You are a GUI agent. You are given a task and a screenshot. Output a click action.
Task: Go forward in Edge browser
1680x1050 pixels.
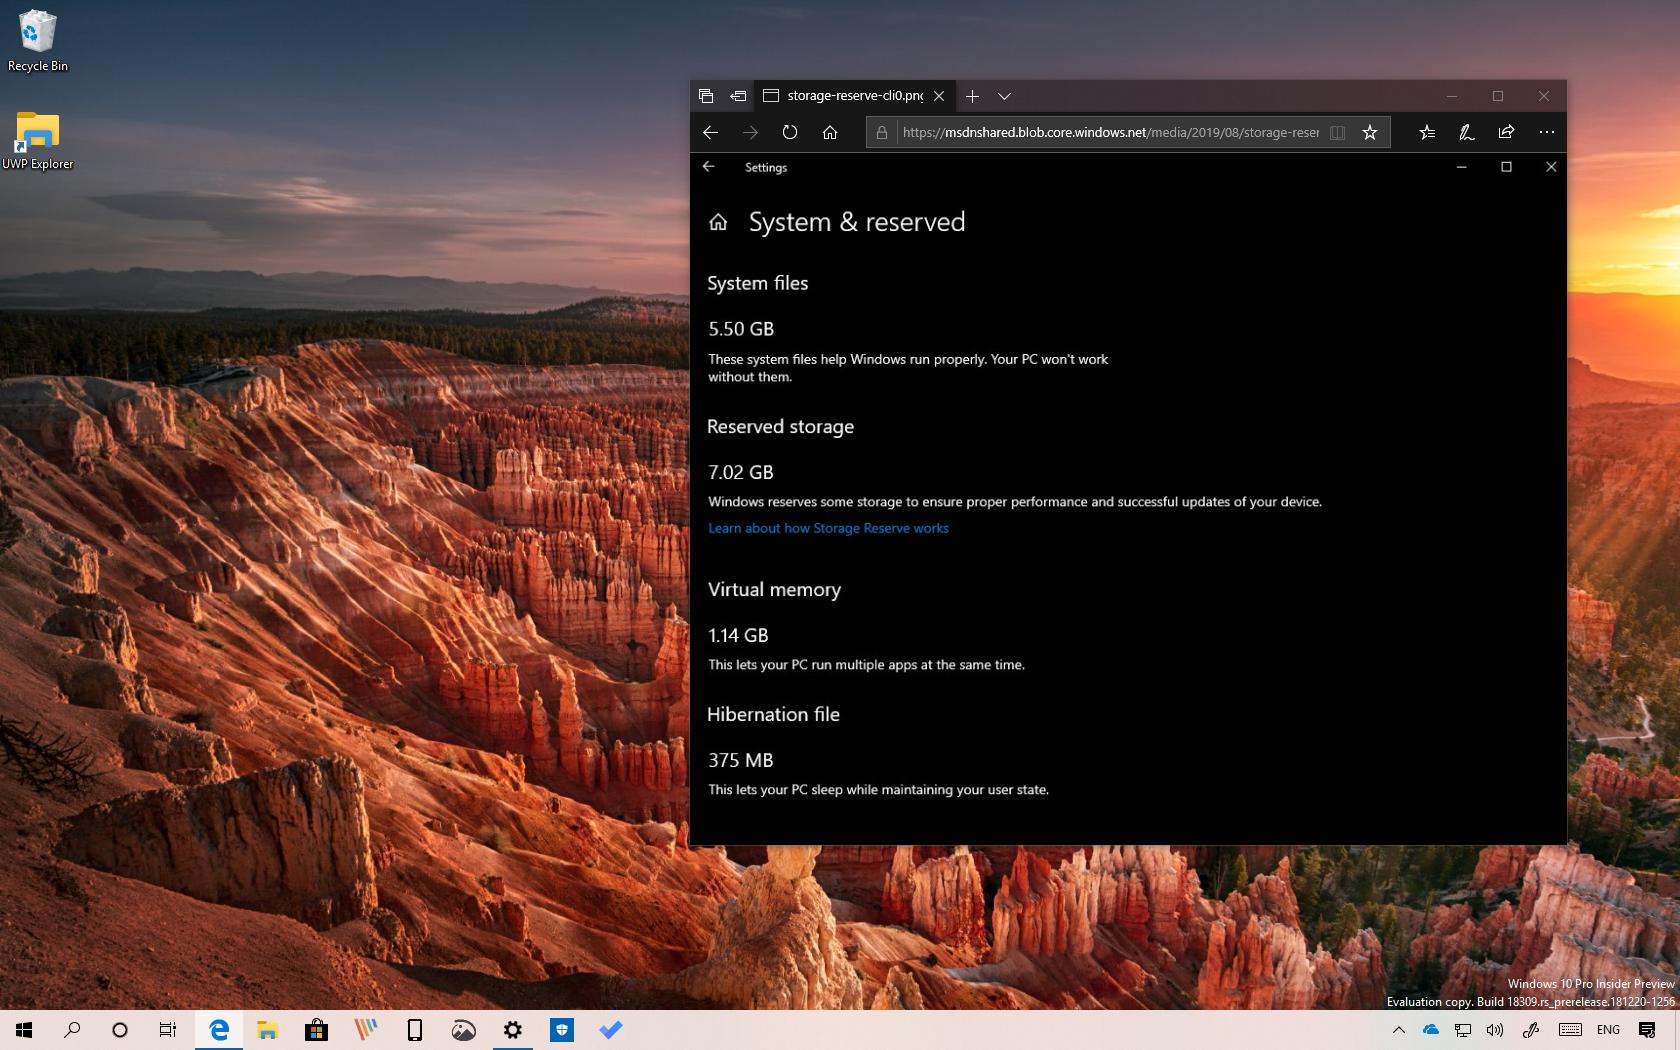tap(750, 132)
